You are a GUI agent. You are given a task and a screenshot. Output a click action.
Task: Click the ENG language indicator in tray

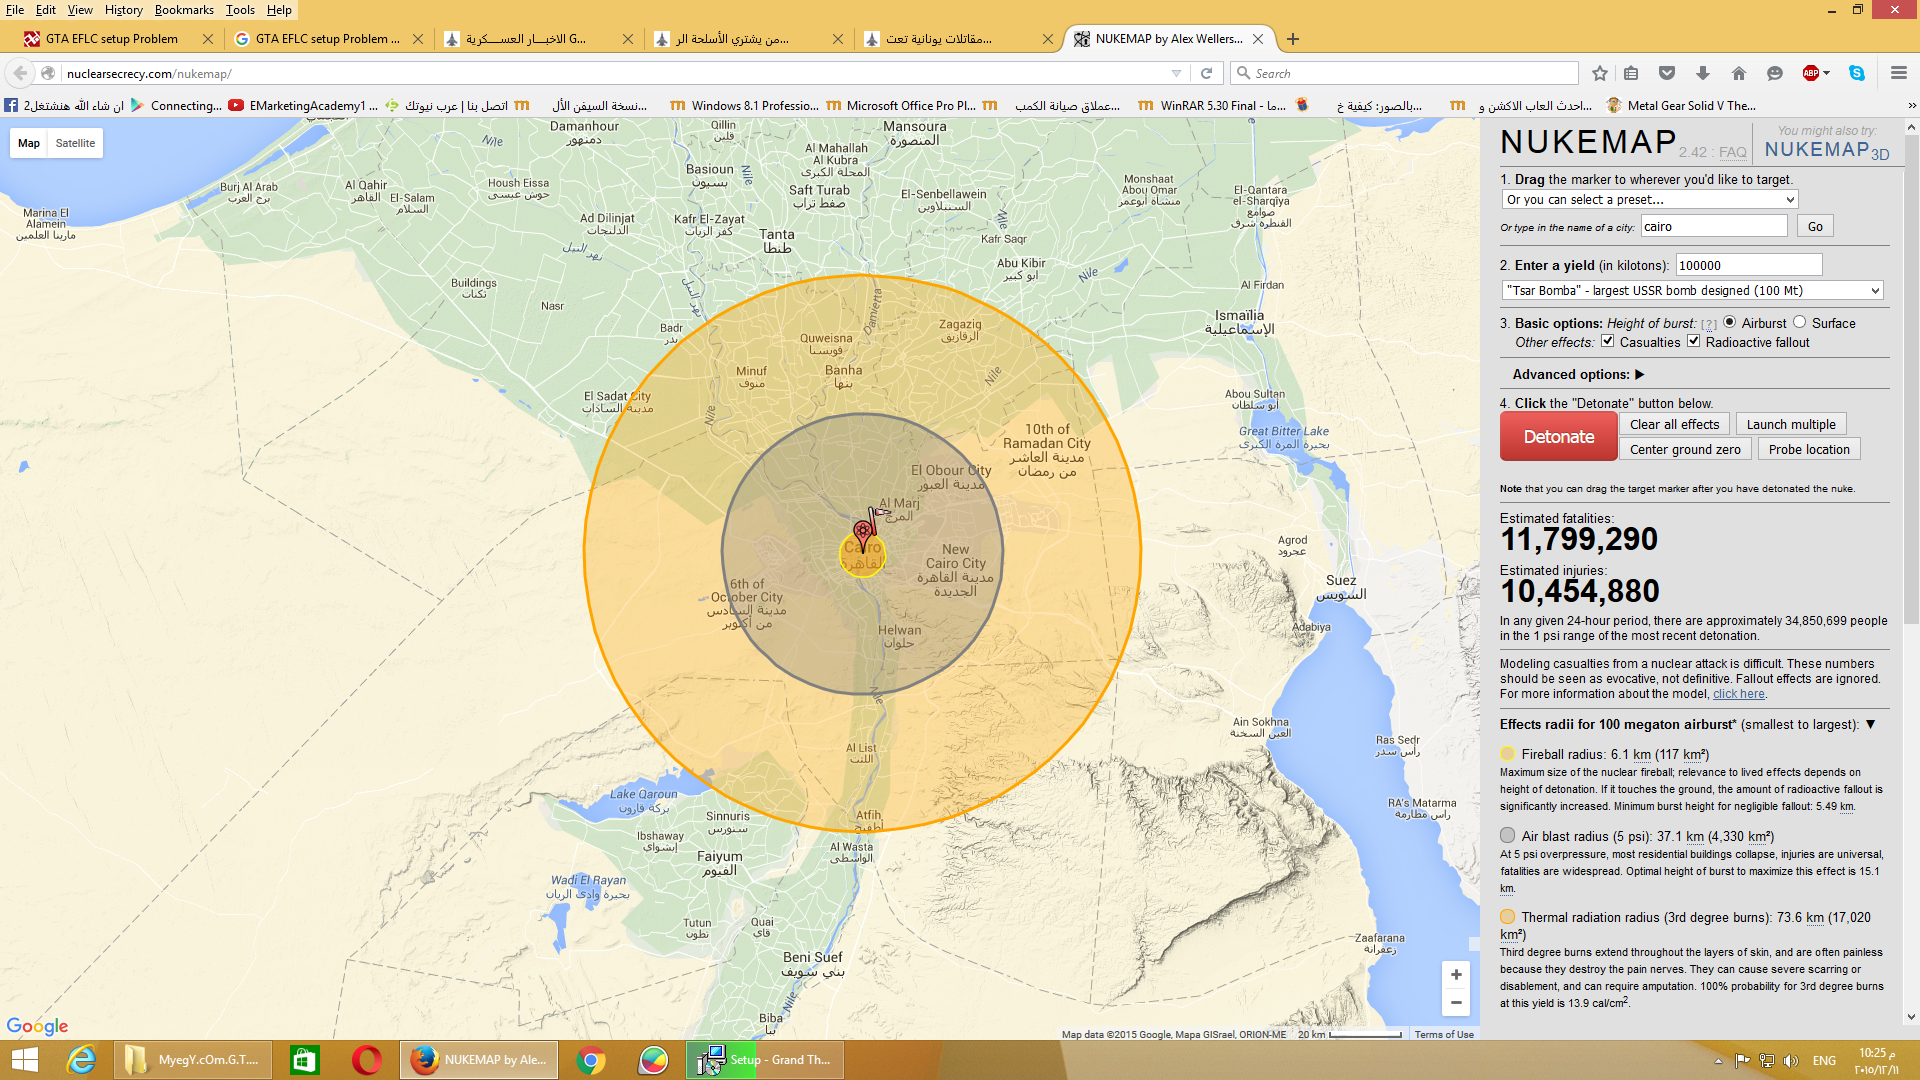1824,1061
